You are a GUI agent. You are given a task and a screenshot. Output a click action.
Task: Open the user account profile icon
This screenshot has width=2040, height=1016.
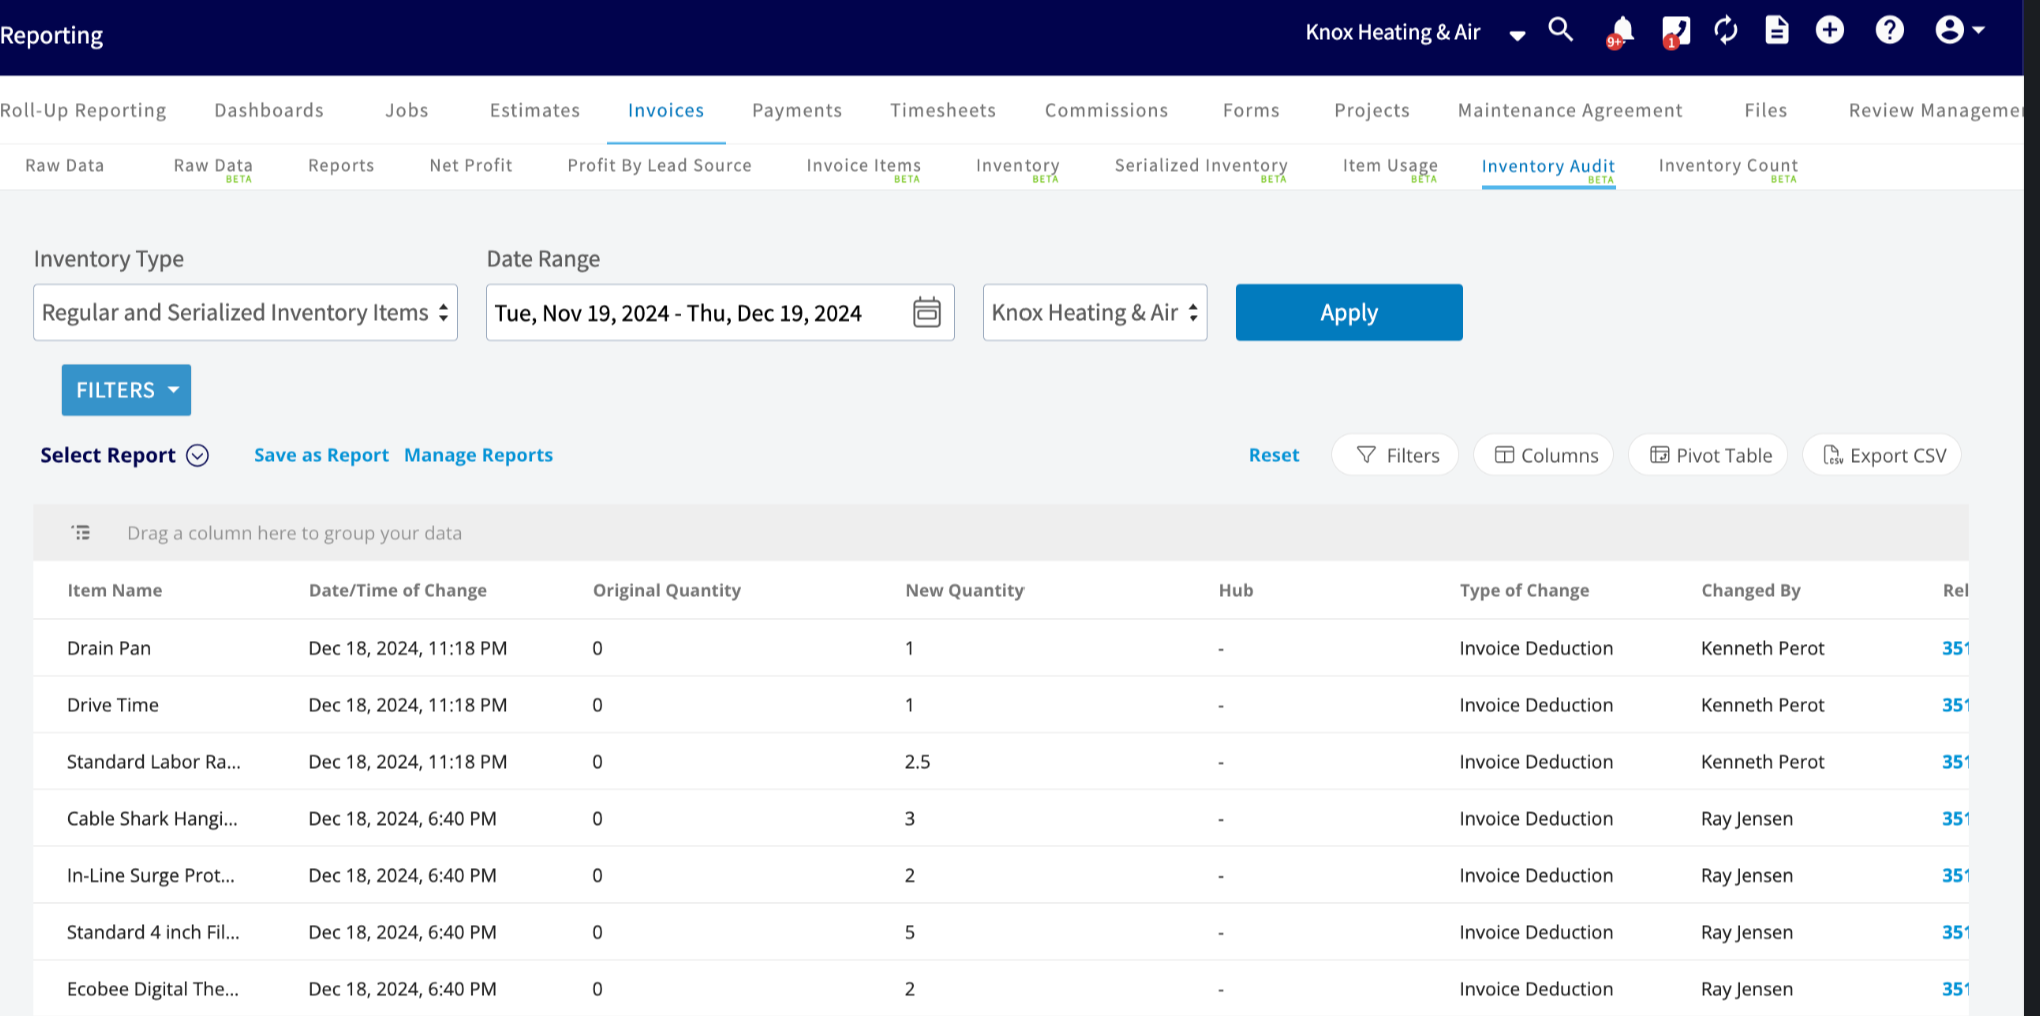coord(1958,30)
